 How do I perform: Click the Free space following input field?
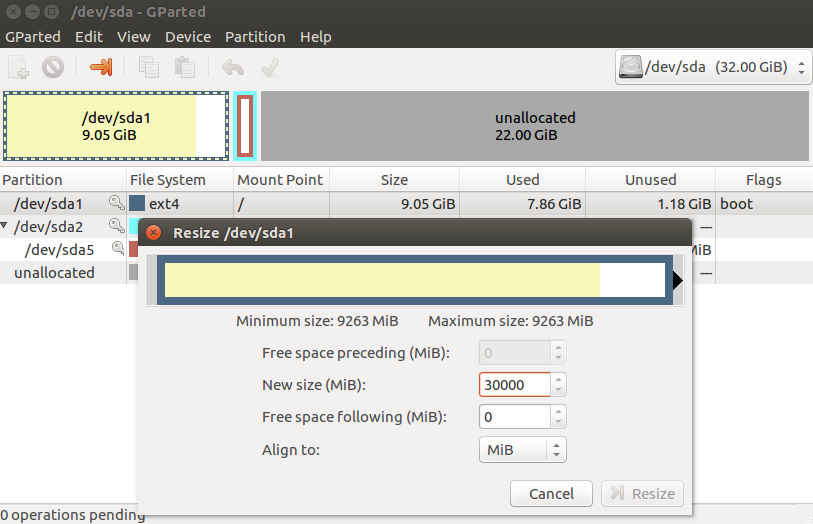tap(514, 417)
